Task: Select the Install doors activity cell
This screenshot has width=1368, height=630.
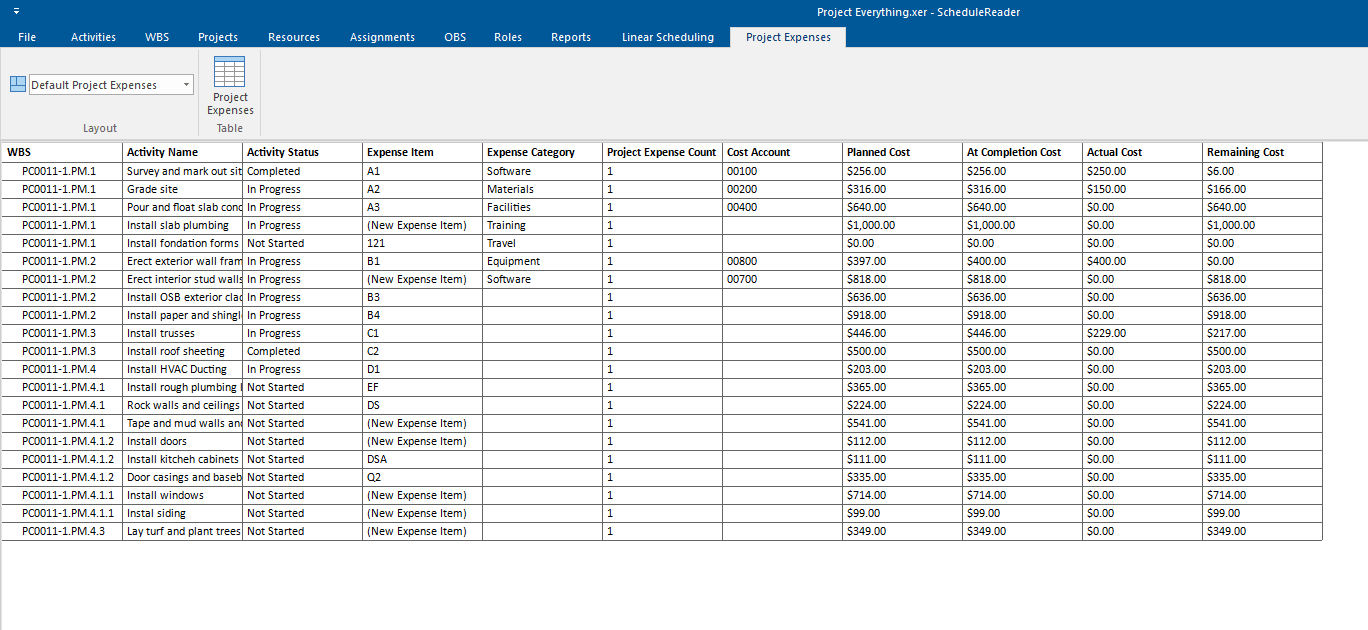Action: 183,441
